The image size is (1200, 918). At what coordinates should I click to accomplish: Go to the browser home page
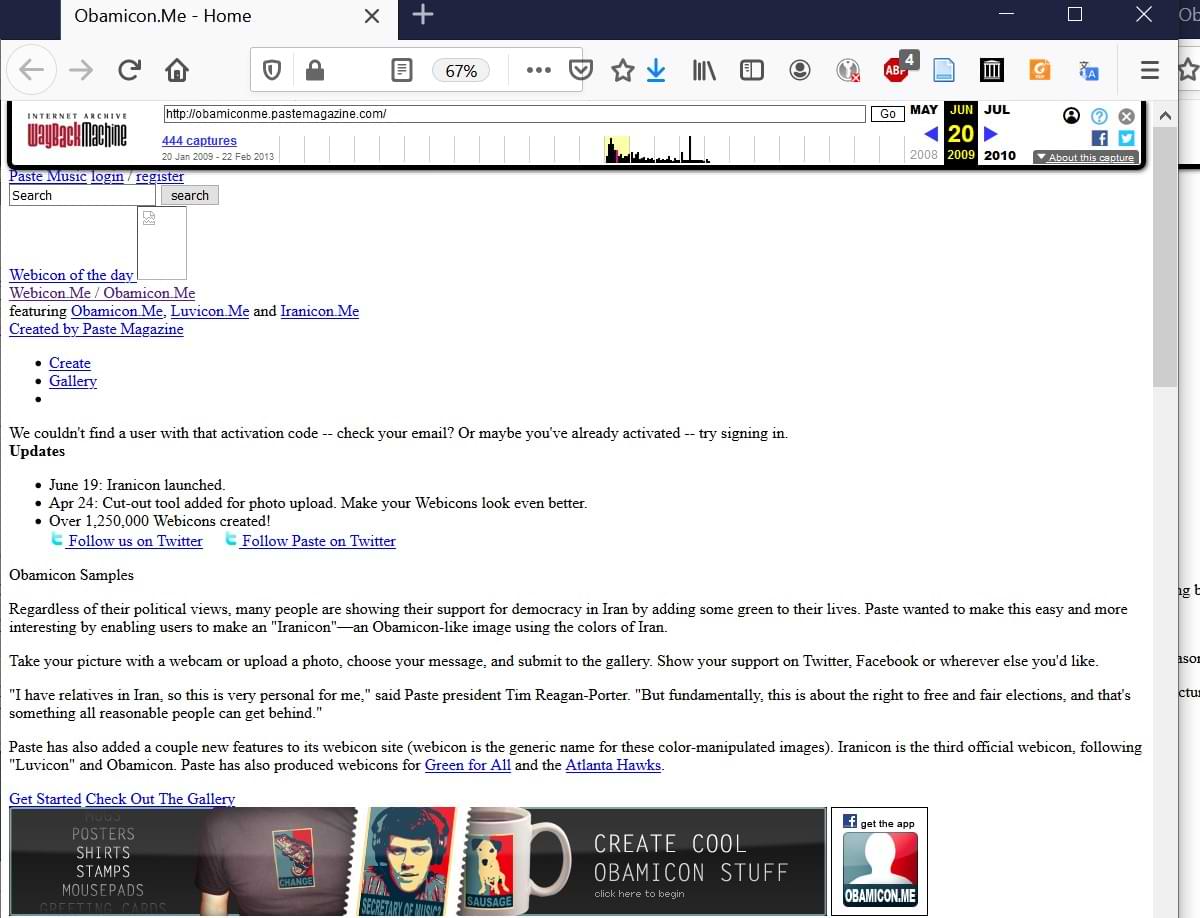177,70
